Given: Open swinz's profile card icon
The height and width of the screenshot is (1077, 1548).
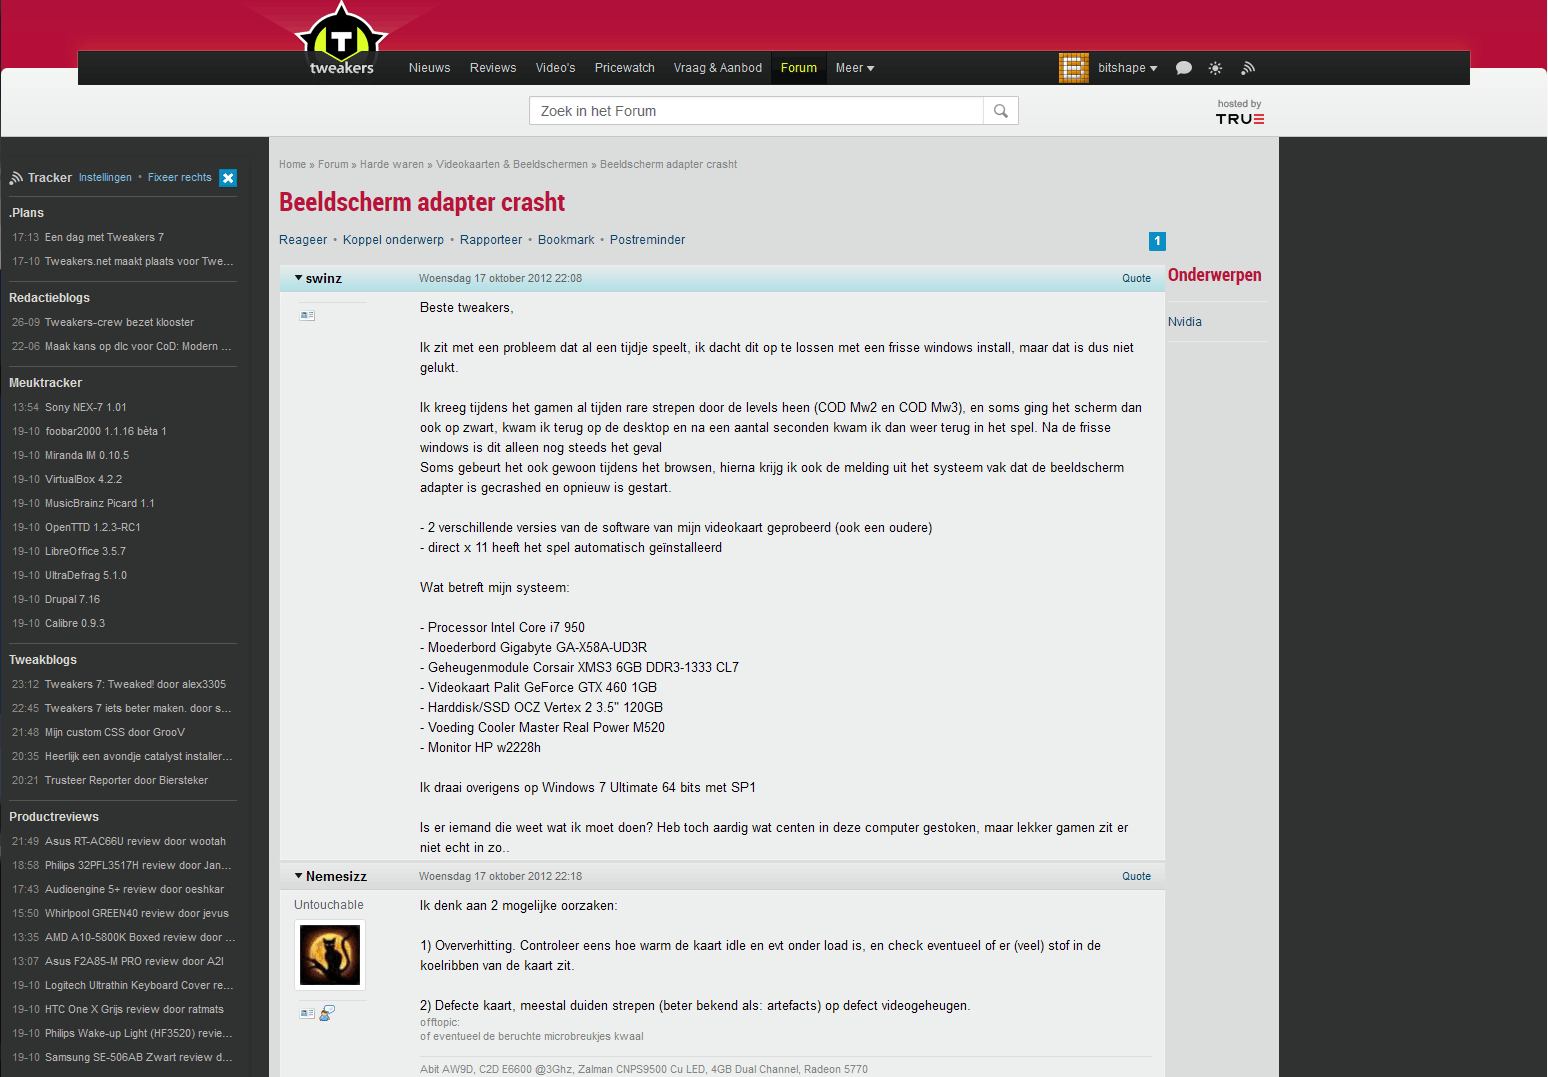Looking at the screenshot, I should (x=307, y=315).
